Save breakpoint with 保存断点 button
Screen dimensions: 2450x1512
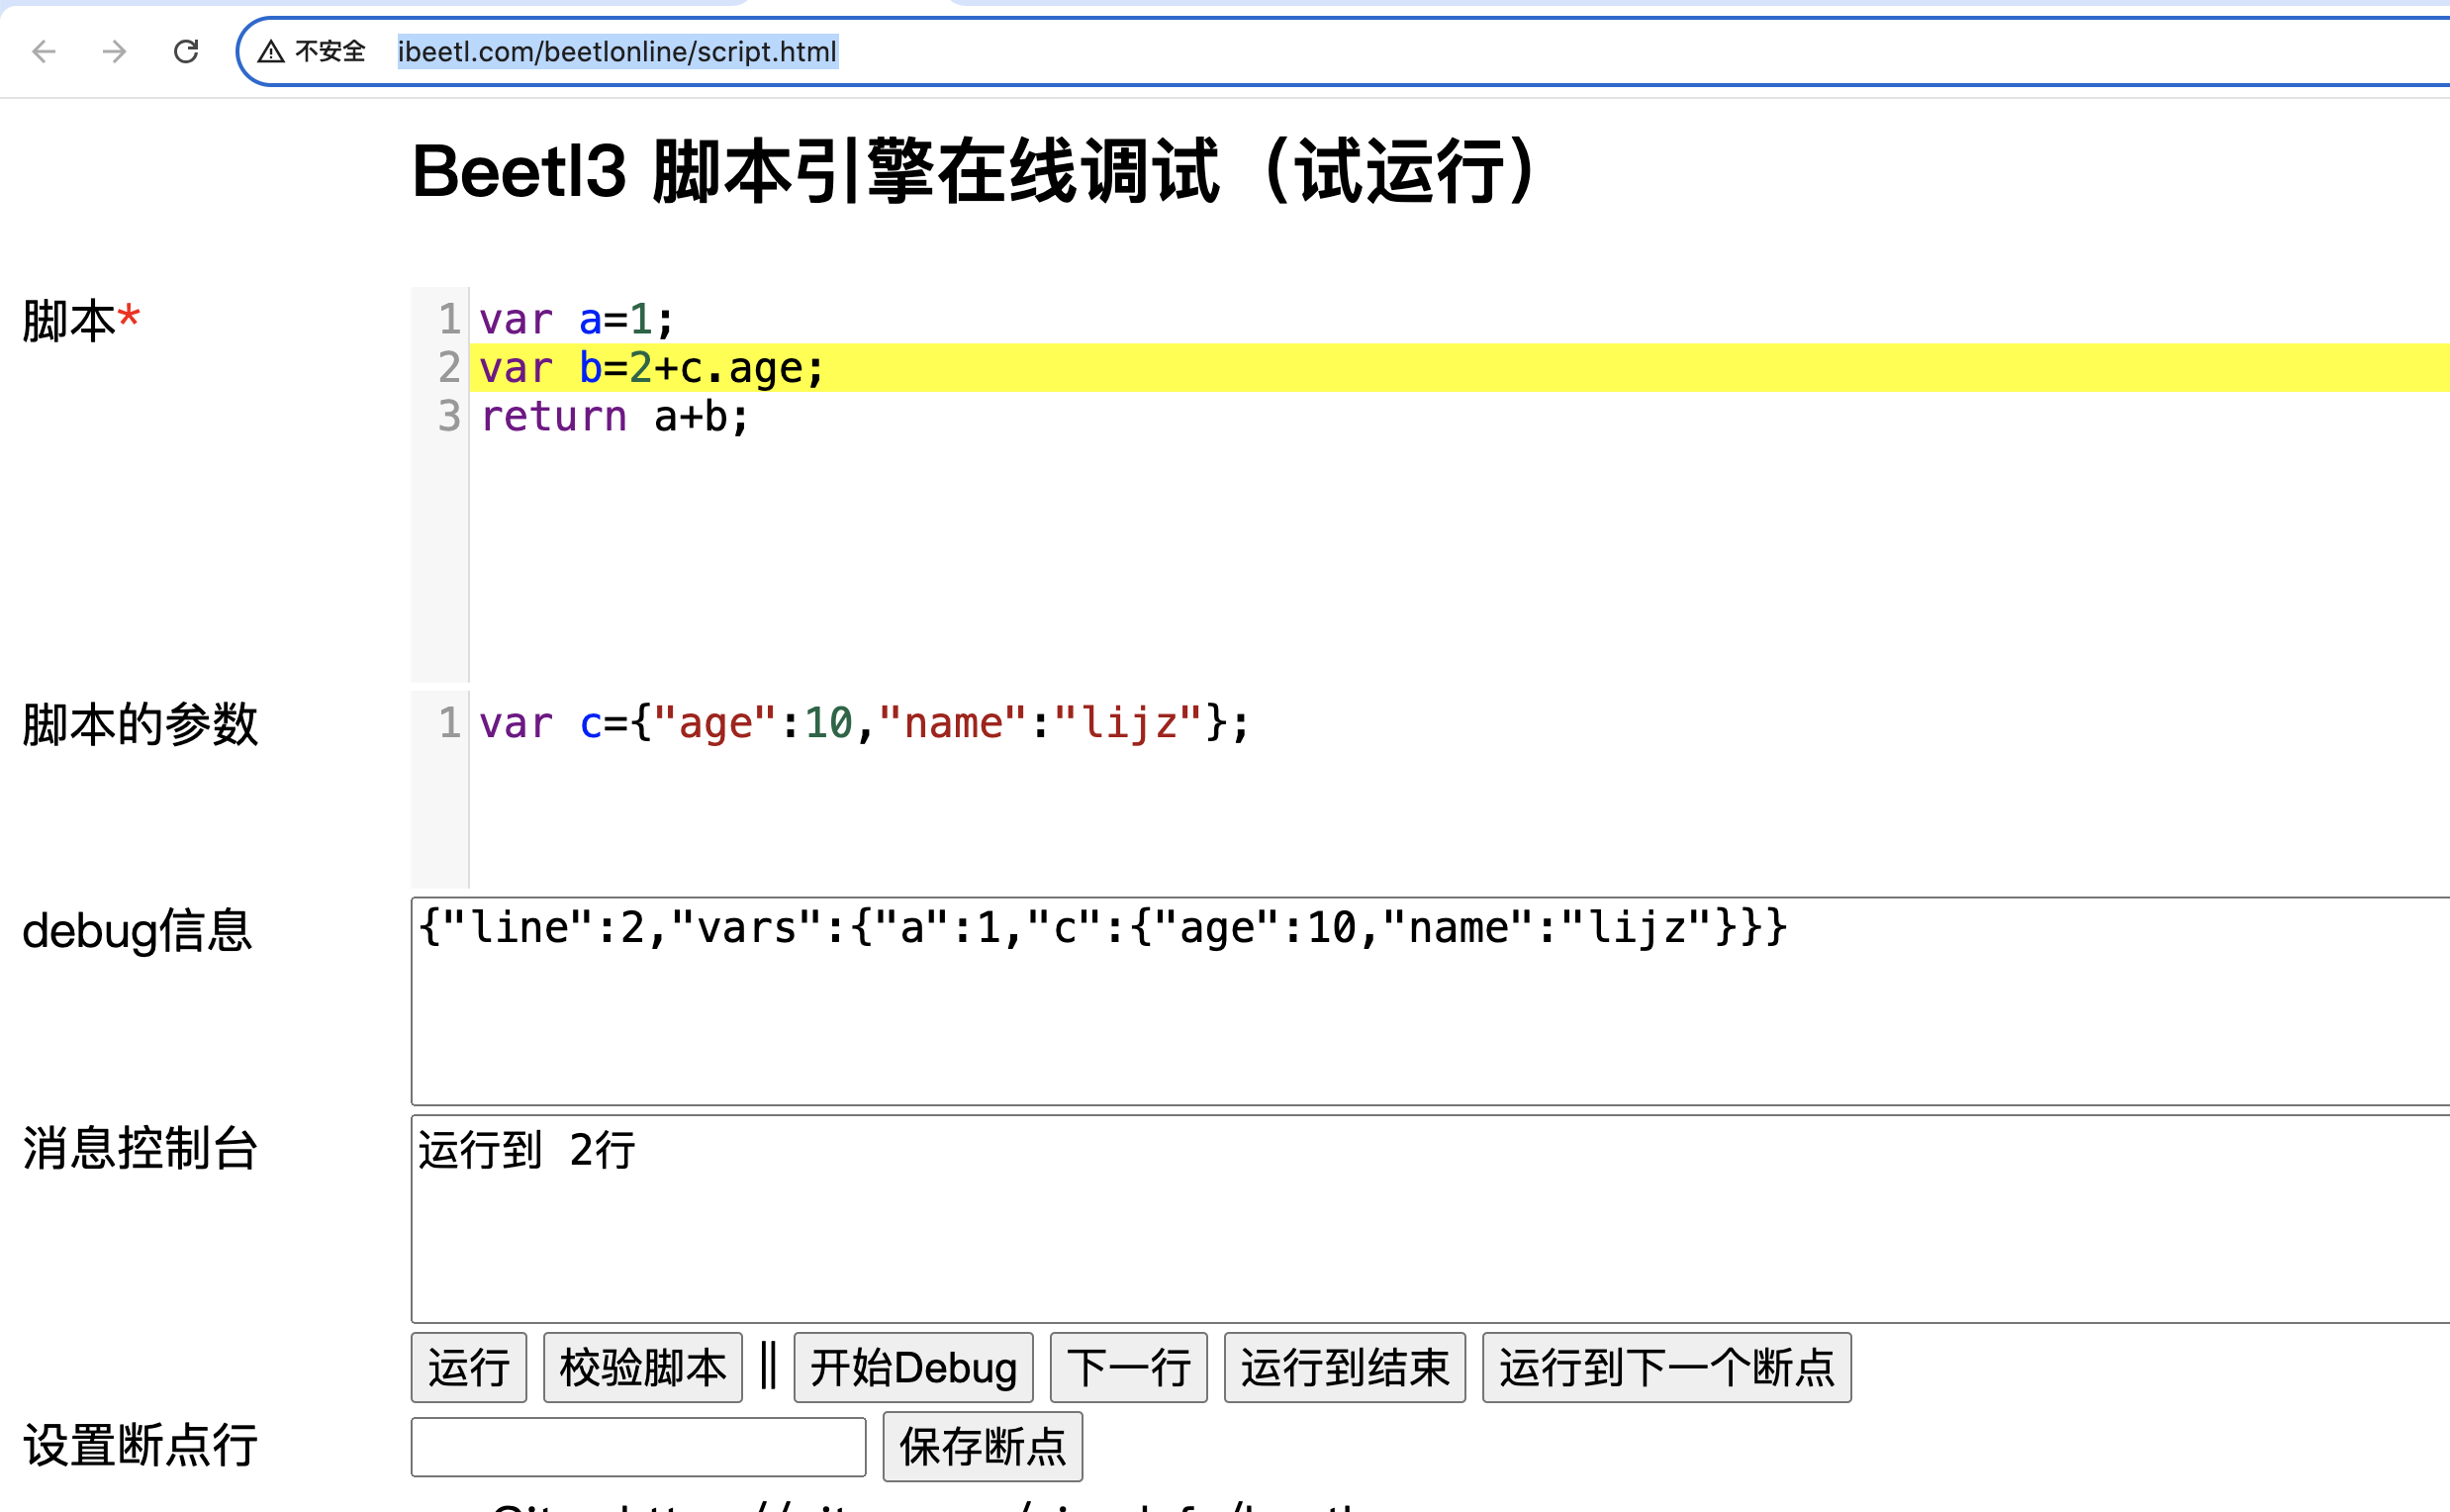[981, 1446]
